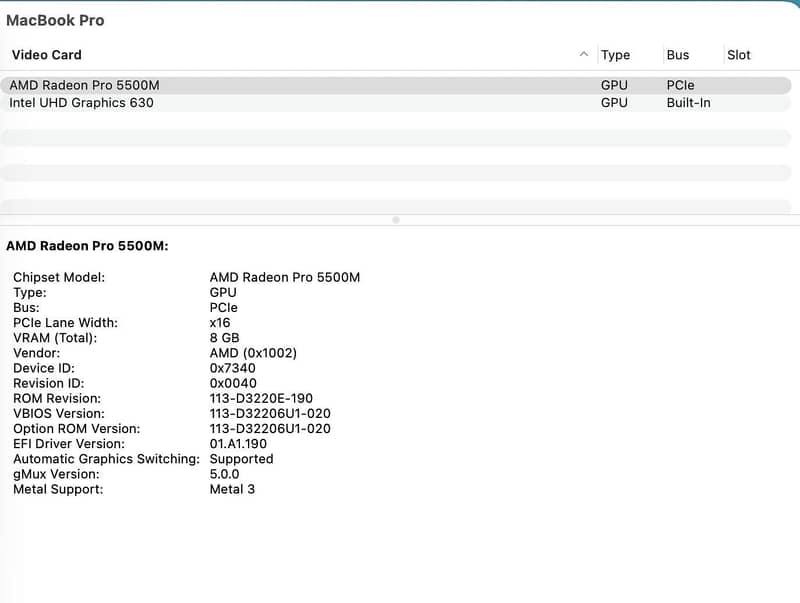Click the VRAM value 8 GB
800x603 pixels.
click(224, 338)
